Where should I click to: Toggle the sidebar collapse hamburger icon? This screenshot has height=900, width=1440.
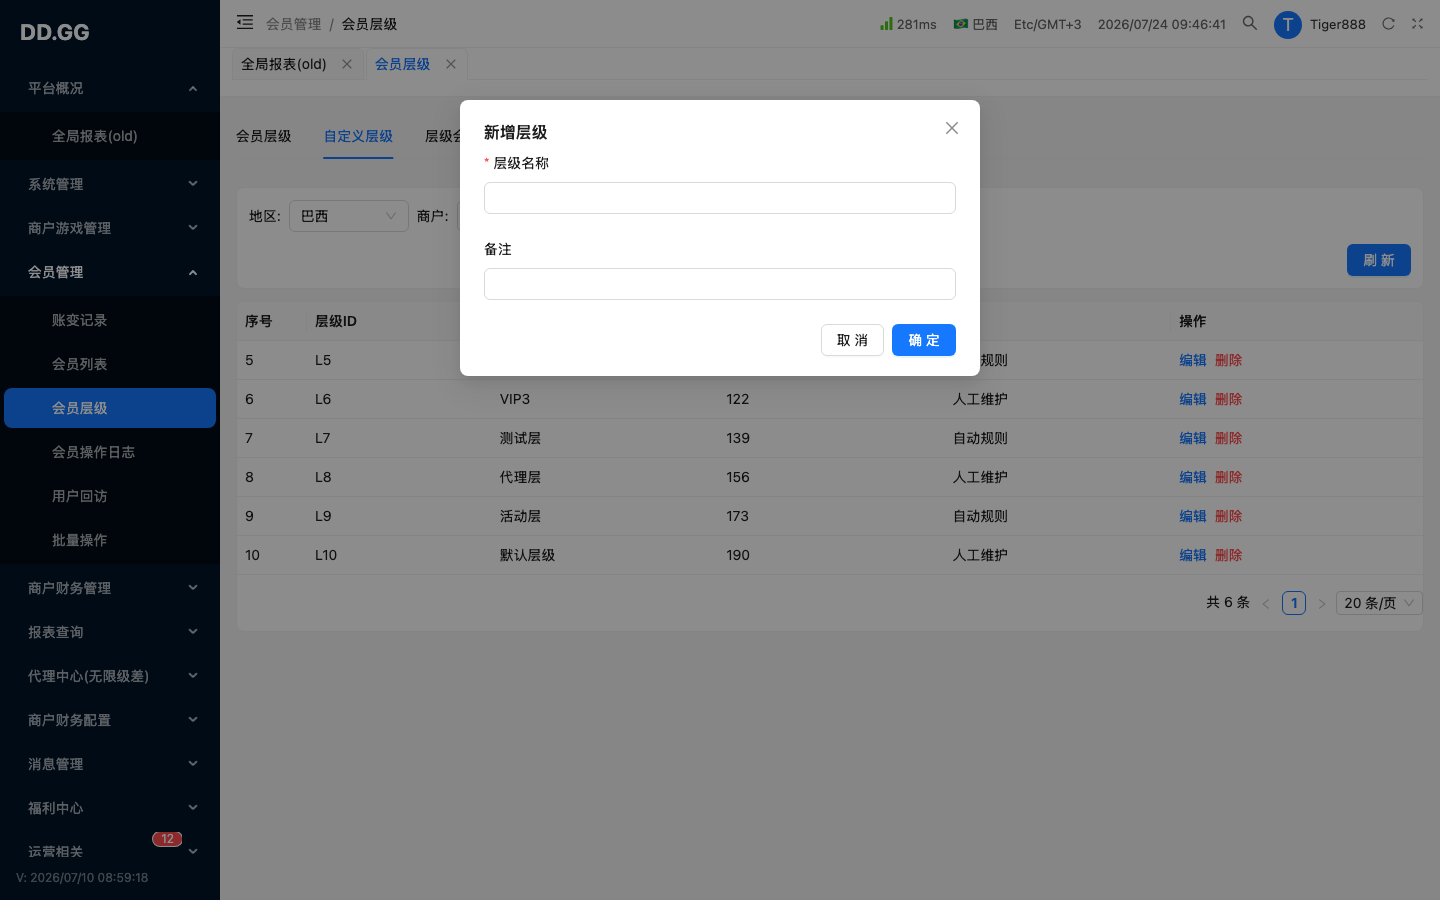[x=245, y=22]
